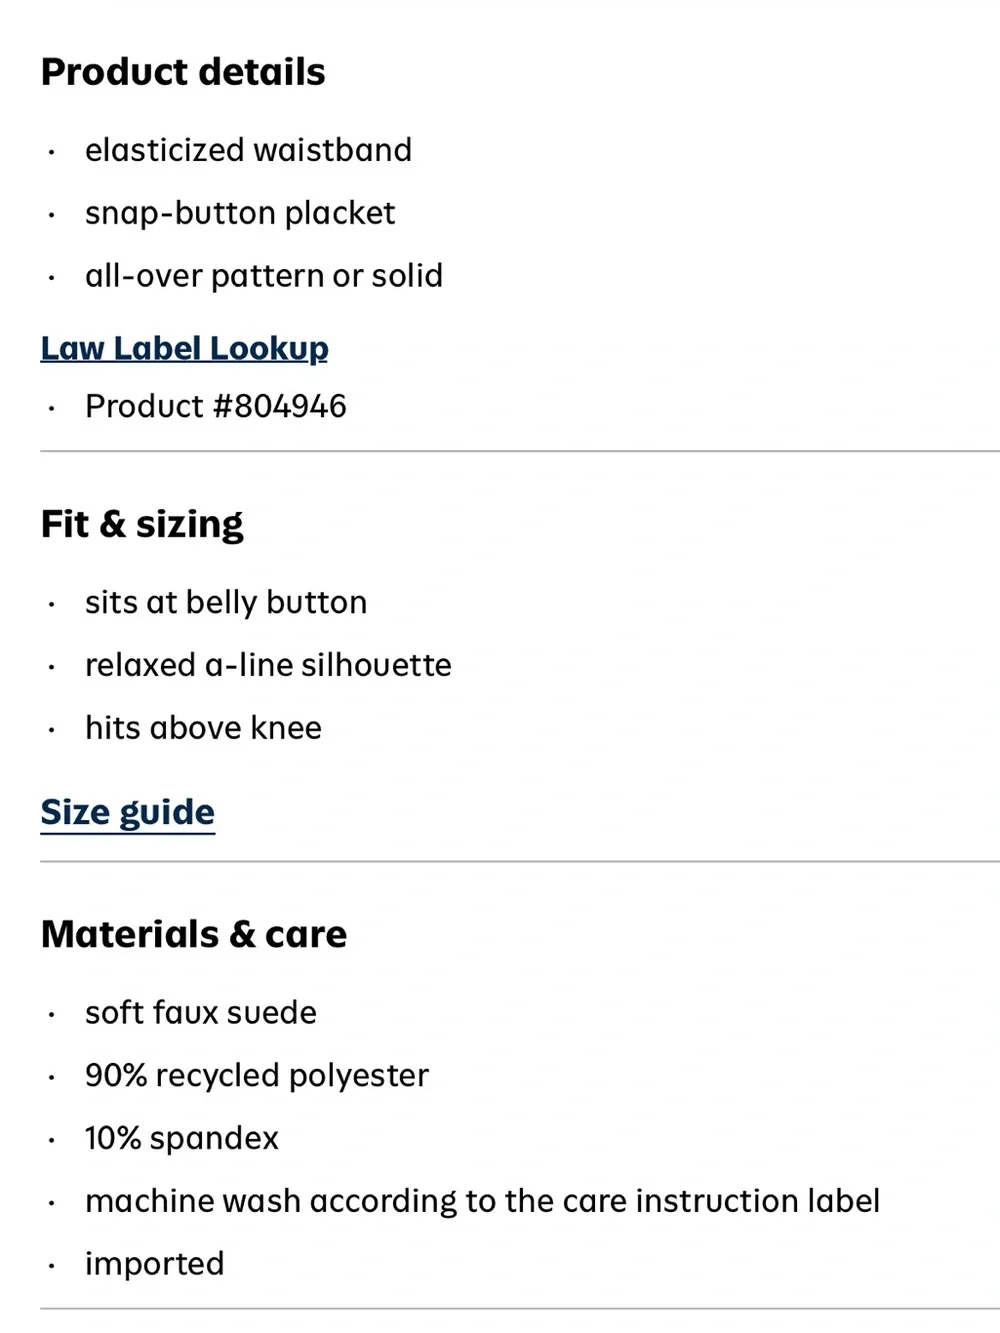The image size is (1000, 1333).
Task: Click the imported bullet item
Action: click(154, 1264)
